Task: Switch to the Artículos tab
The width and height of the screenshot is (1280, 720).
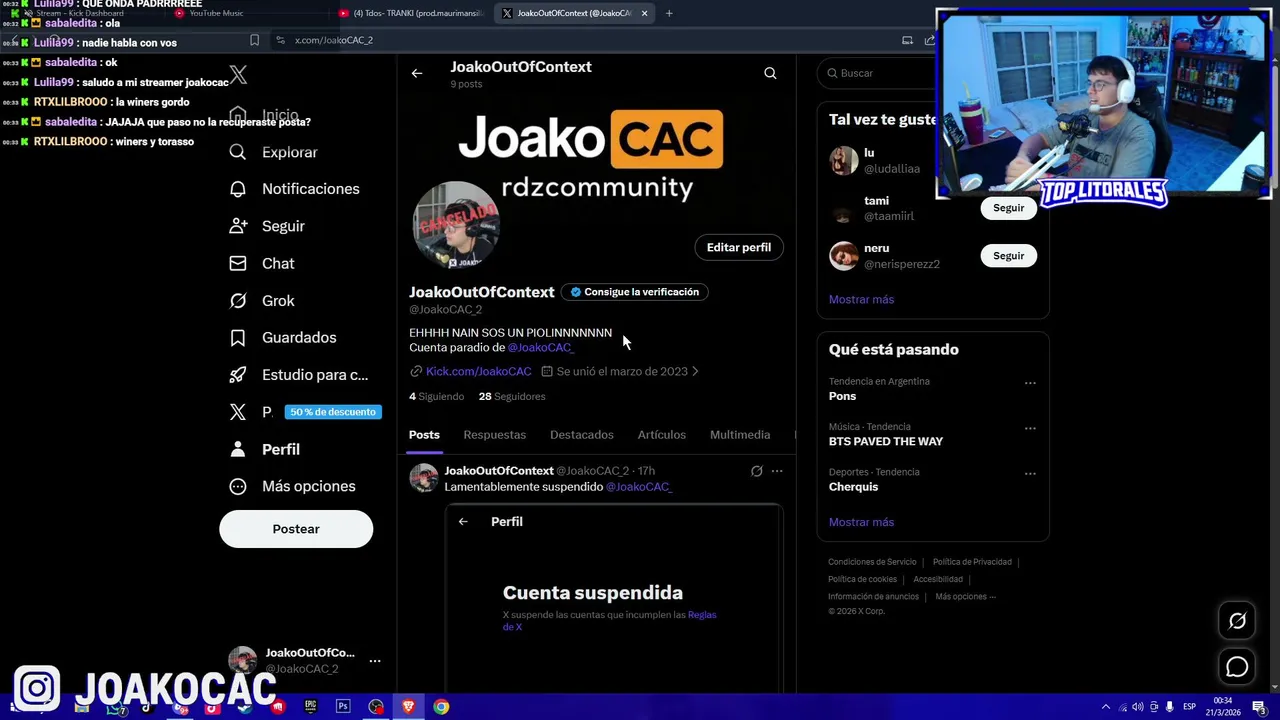Action: click(662, 435)
